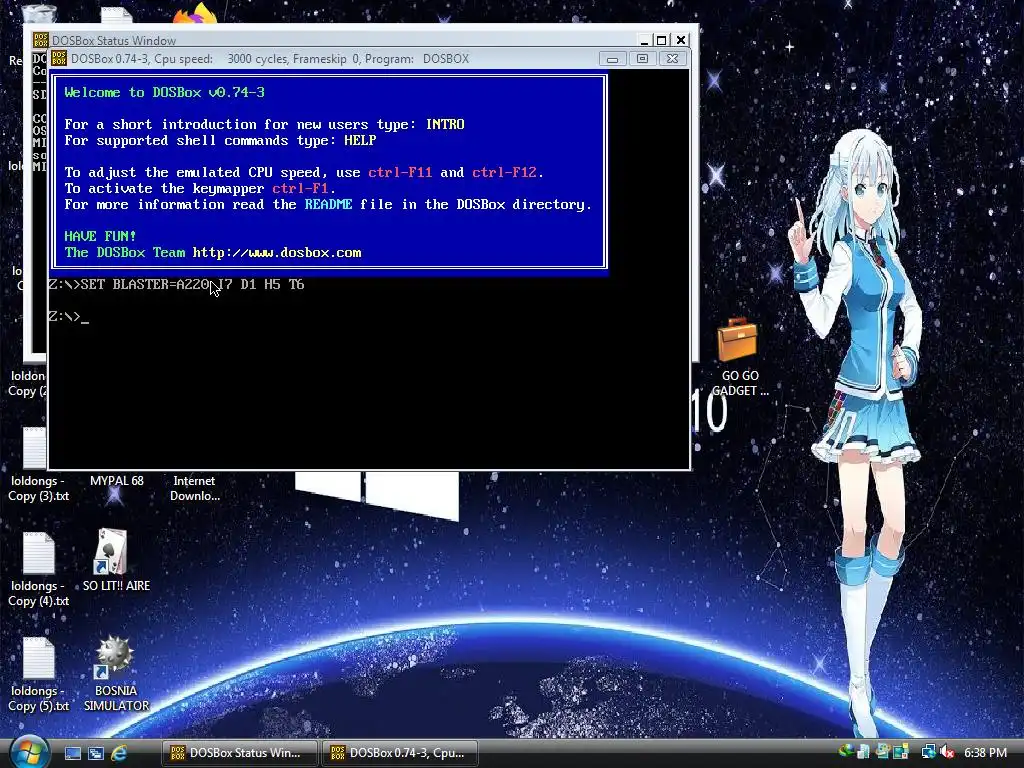Image resolution: width=1024 pixels, height=768 pixels.
Task: Click ctrl-F1 keymapper text
Action: point(300,189)
